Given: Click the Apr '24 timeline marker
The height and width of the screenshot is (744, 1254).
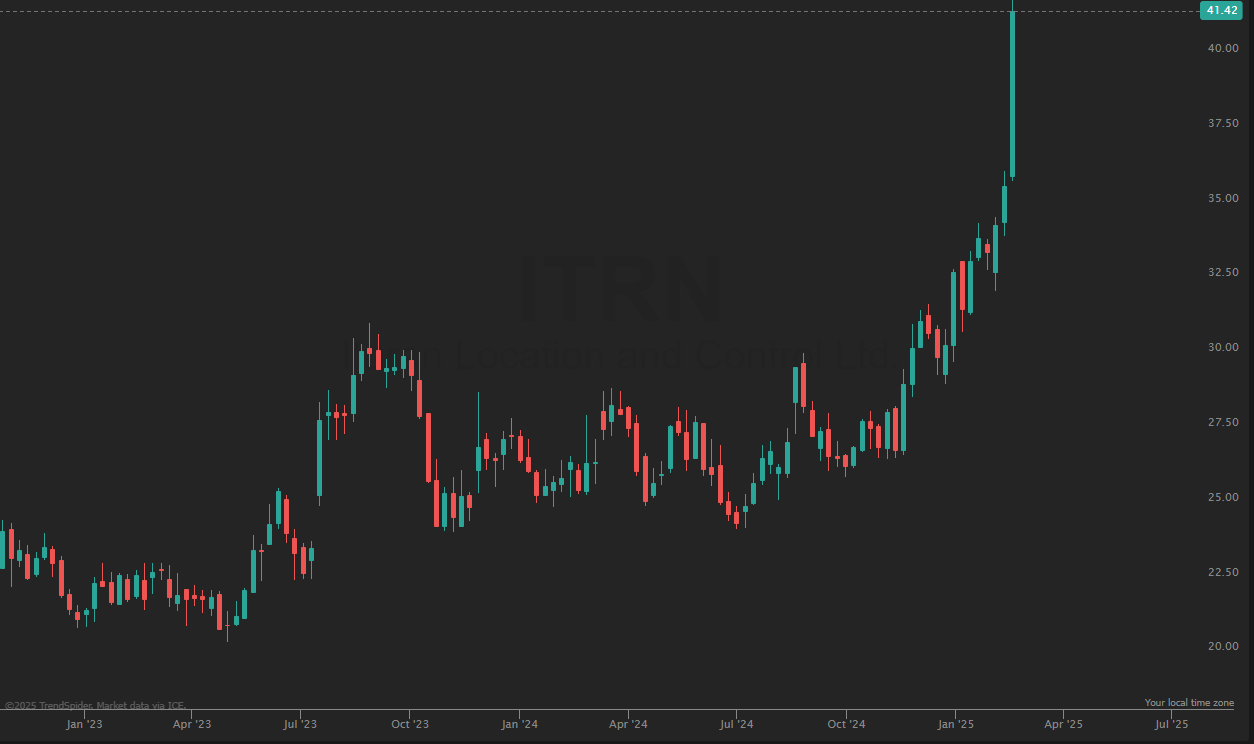Looking at the screenshot, I should pos(629,723).
